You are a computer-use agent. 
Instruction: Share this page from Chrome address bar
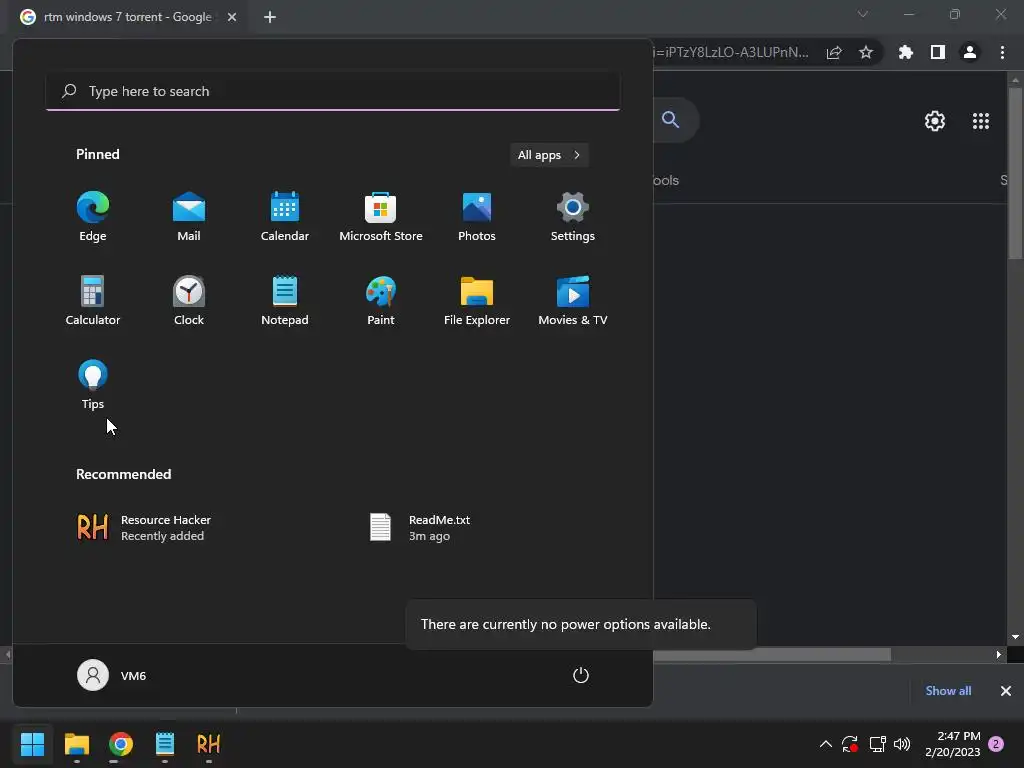pyautogui.click(x=834, y=52)
